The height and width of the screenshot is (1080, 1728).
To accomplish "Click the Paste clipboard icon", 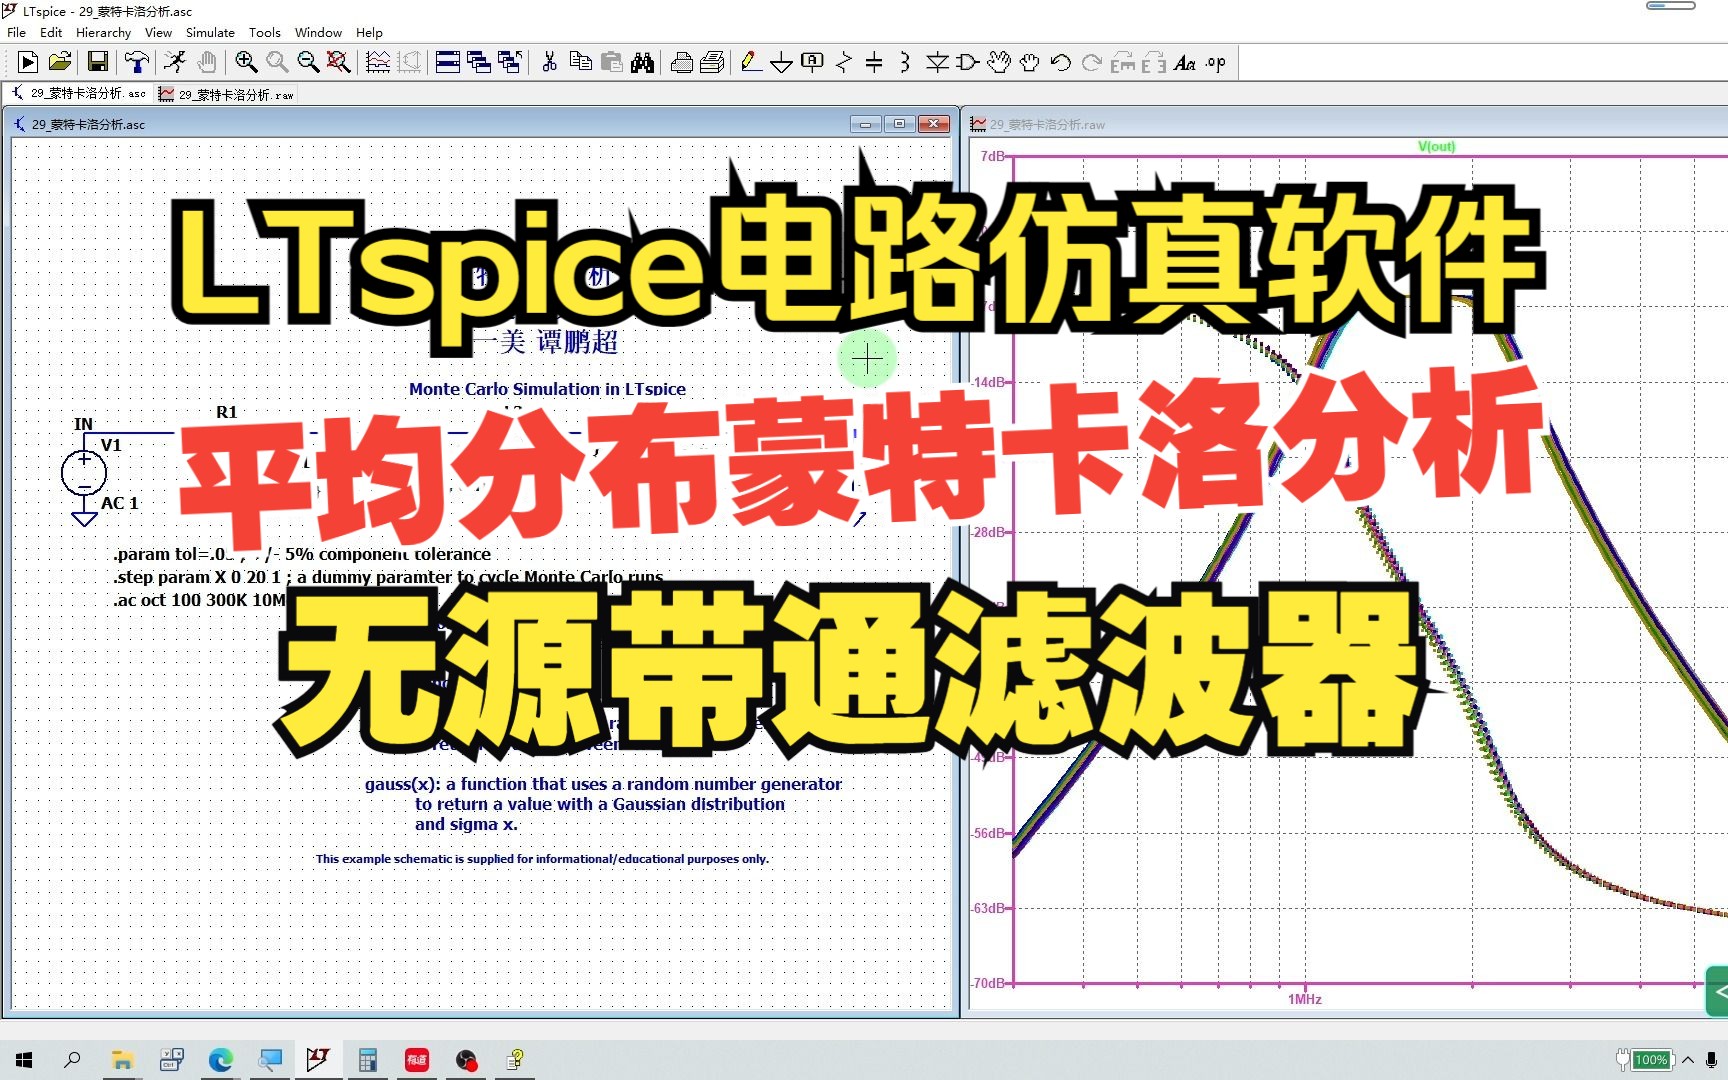I will [x=611, y=63].
